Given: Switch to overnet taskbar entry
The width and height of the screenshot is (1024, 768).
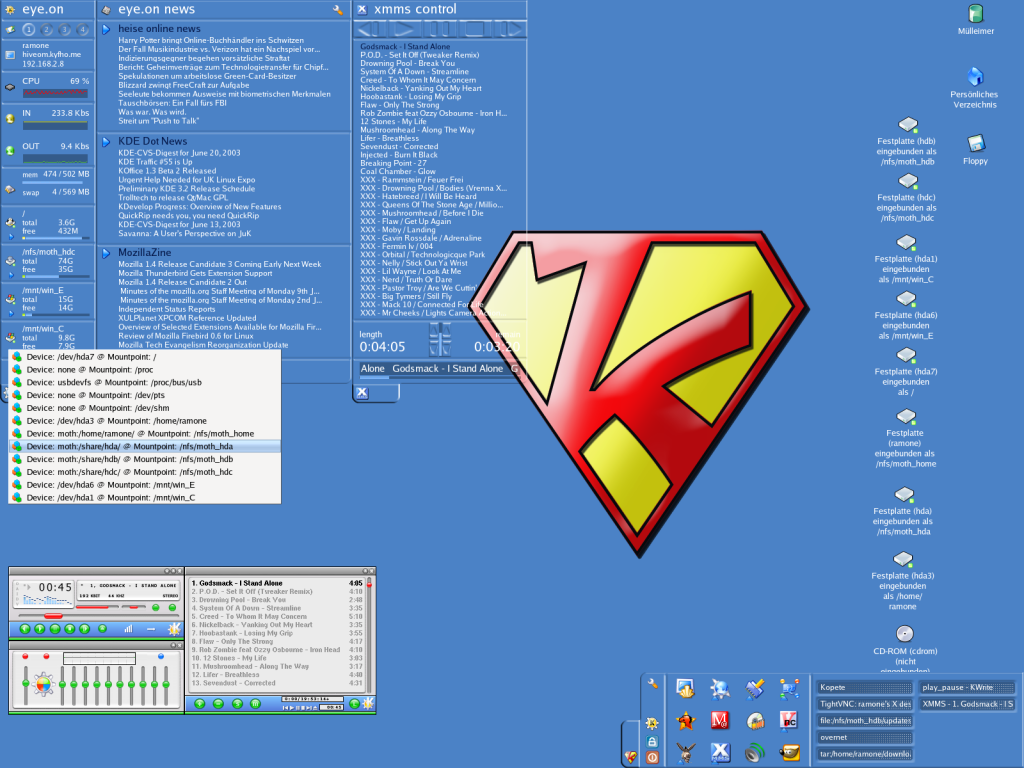Looking at the screenshot, I should click(x=865, y=737).
